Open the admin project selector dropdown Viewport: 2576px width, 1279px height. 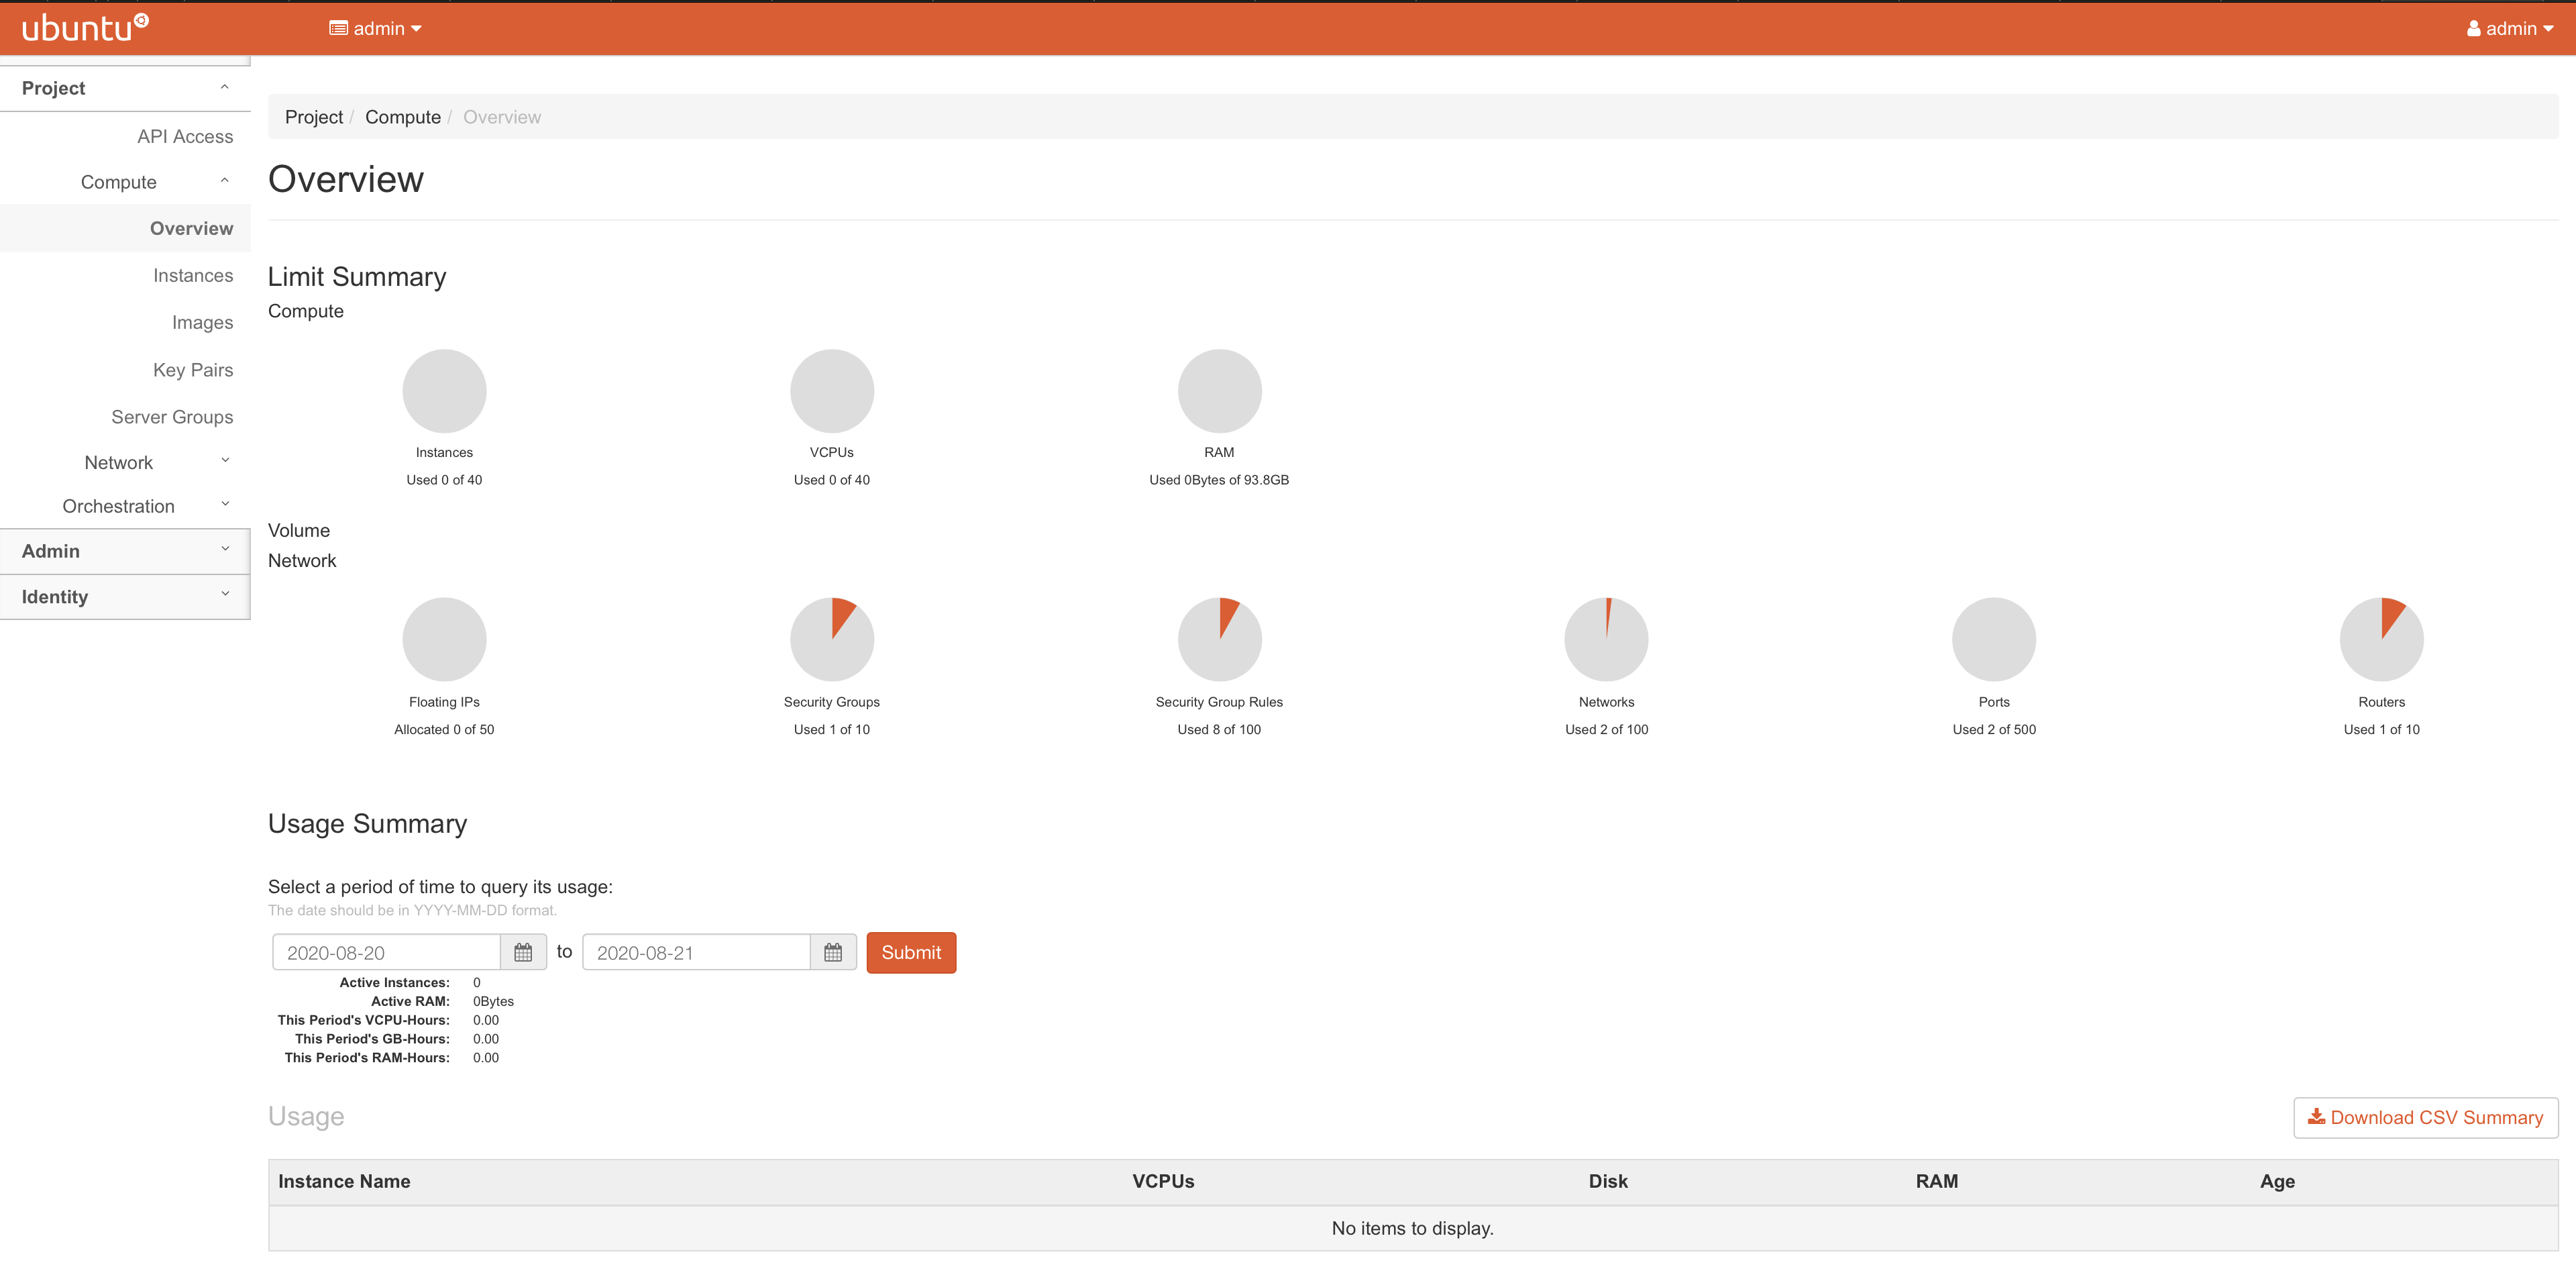pyautogui.click(x=376, y=28)
